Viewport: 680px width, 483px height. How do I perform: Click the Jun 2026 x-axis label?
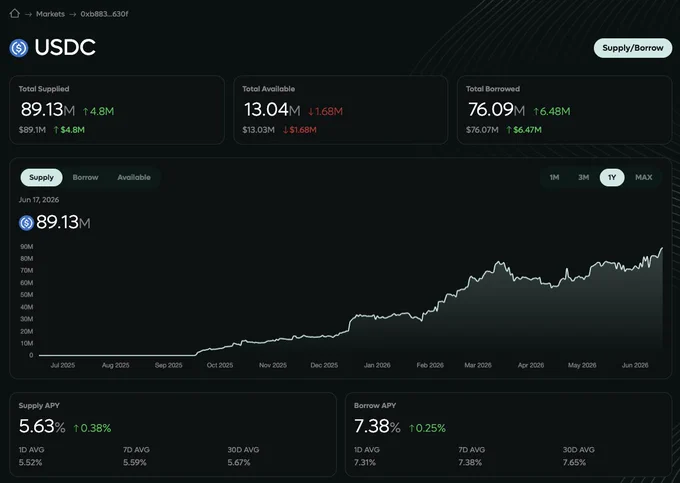pyautogui.click(x=635, y=366)
